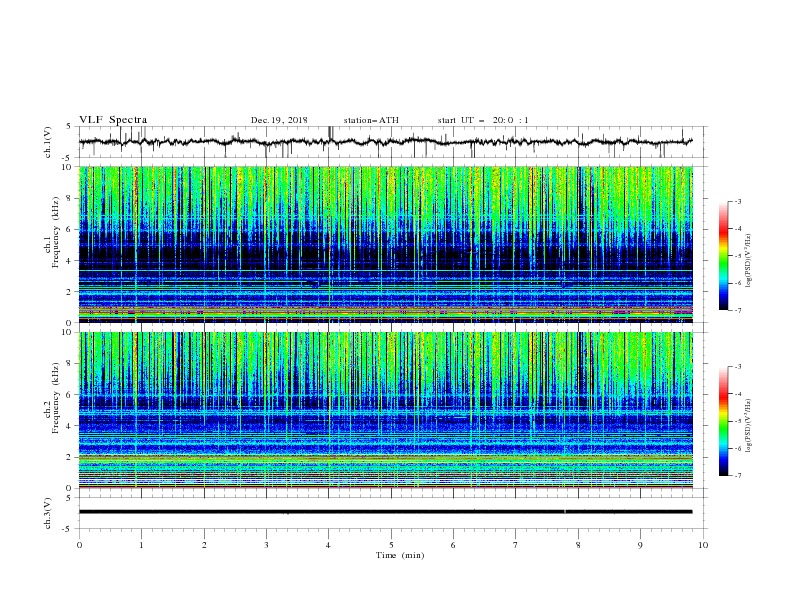792x612 pixels.
Task: Click the time axis tick label "5"
Action: pyautogui.click(x=391, y=545)
